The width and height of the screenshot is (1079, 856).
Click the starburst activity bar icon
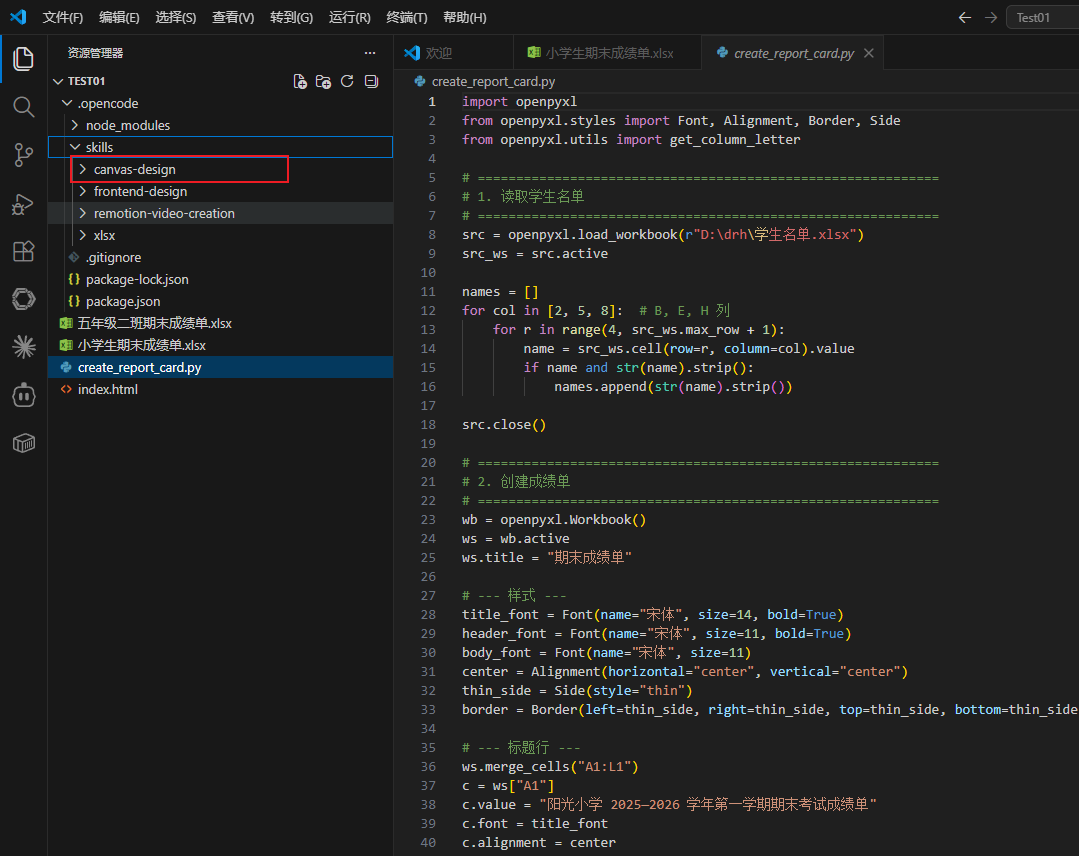point(23,347)
